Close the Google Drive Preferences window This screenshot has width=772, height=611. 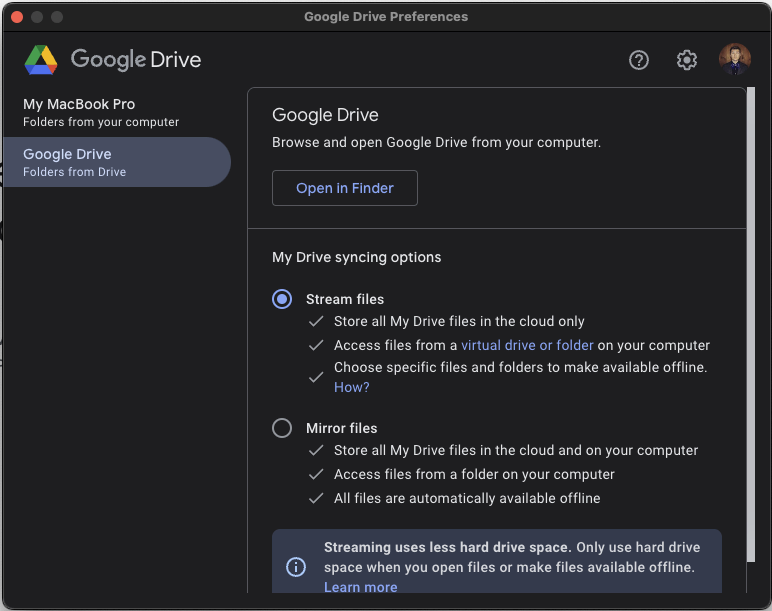coord(16,17)
